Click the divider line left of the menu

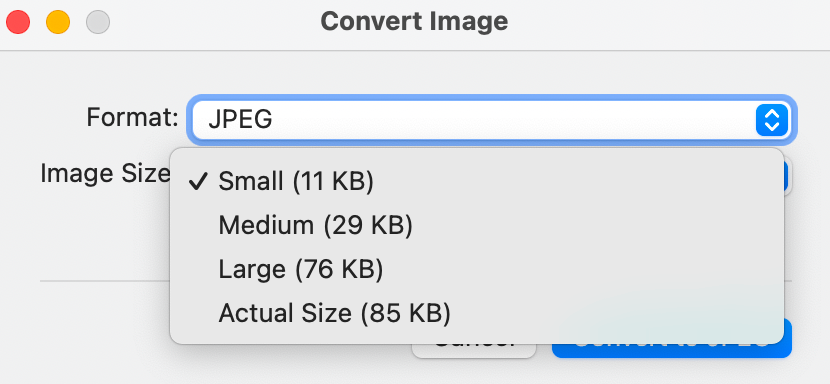pyautogui.click(x=105, y=281)
